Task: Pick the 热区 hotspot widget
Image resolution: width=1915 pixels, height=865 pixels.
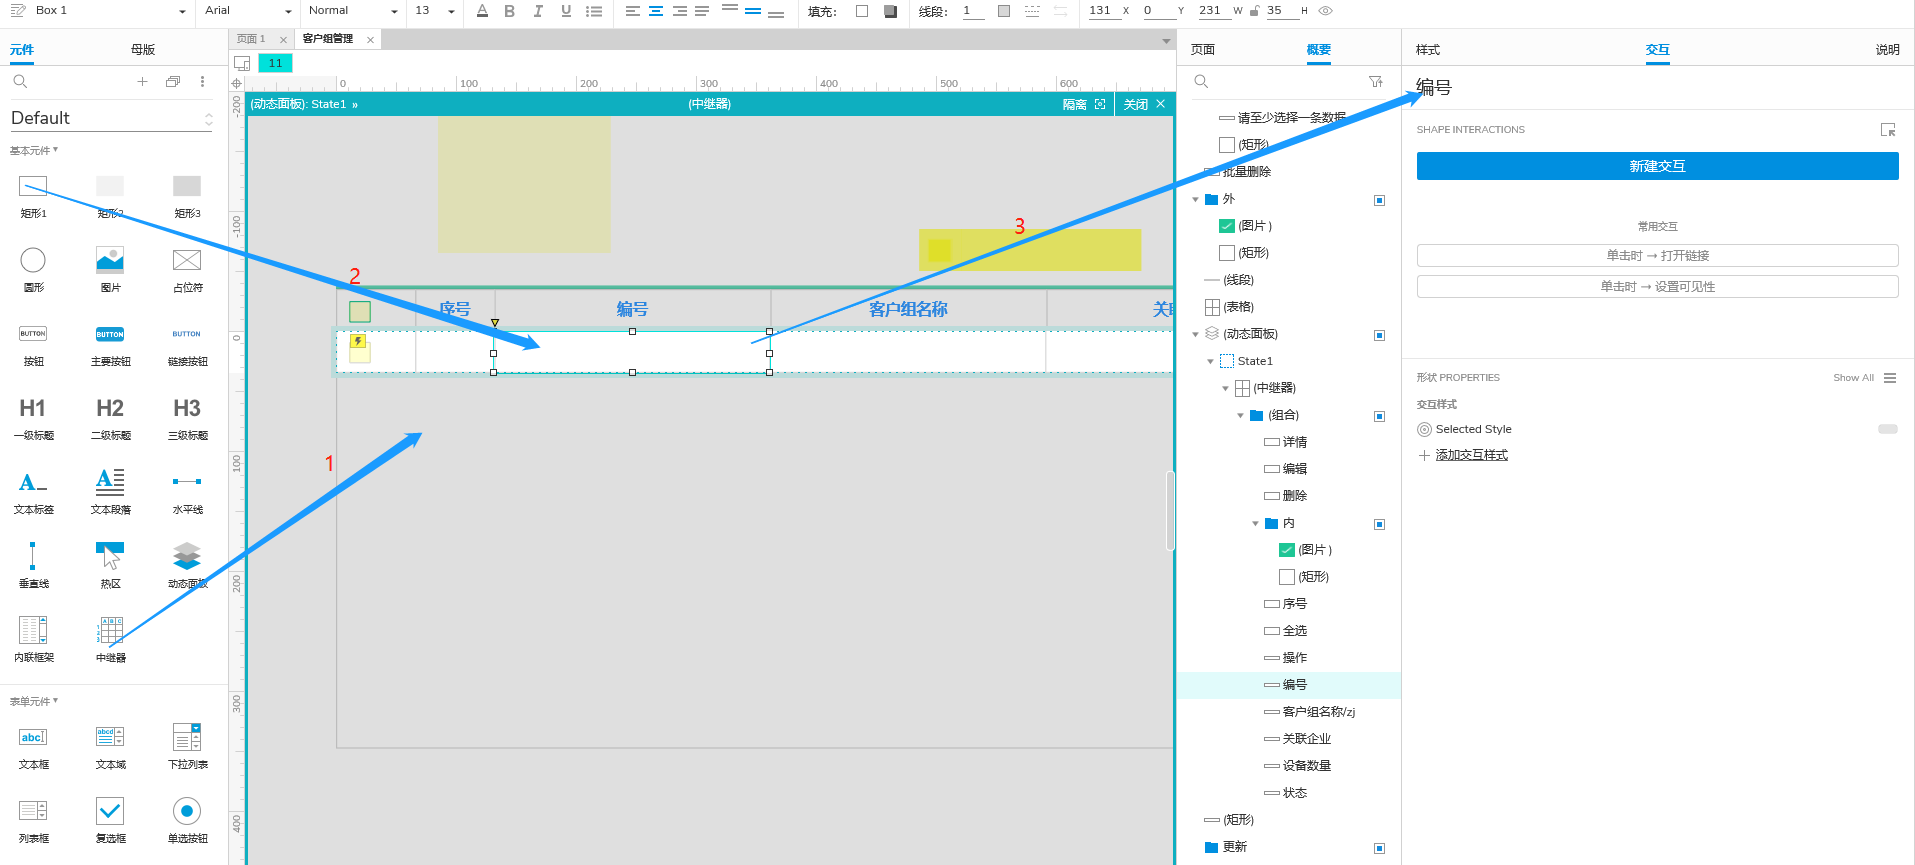Action: [x=110, y=566]
